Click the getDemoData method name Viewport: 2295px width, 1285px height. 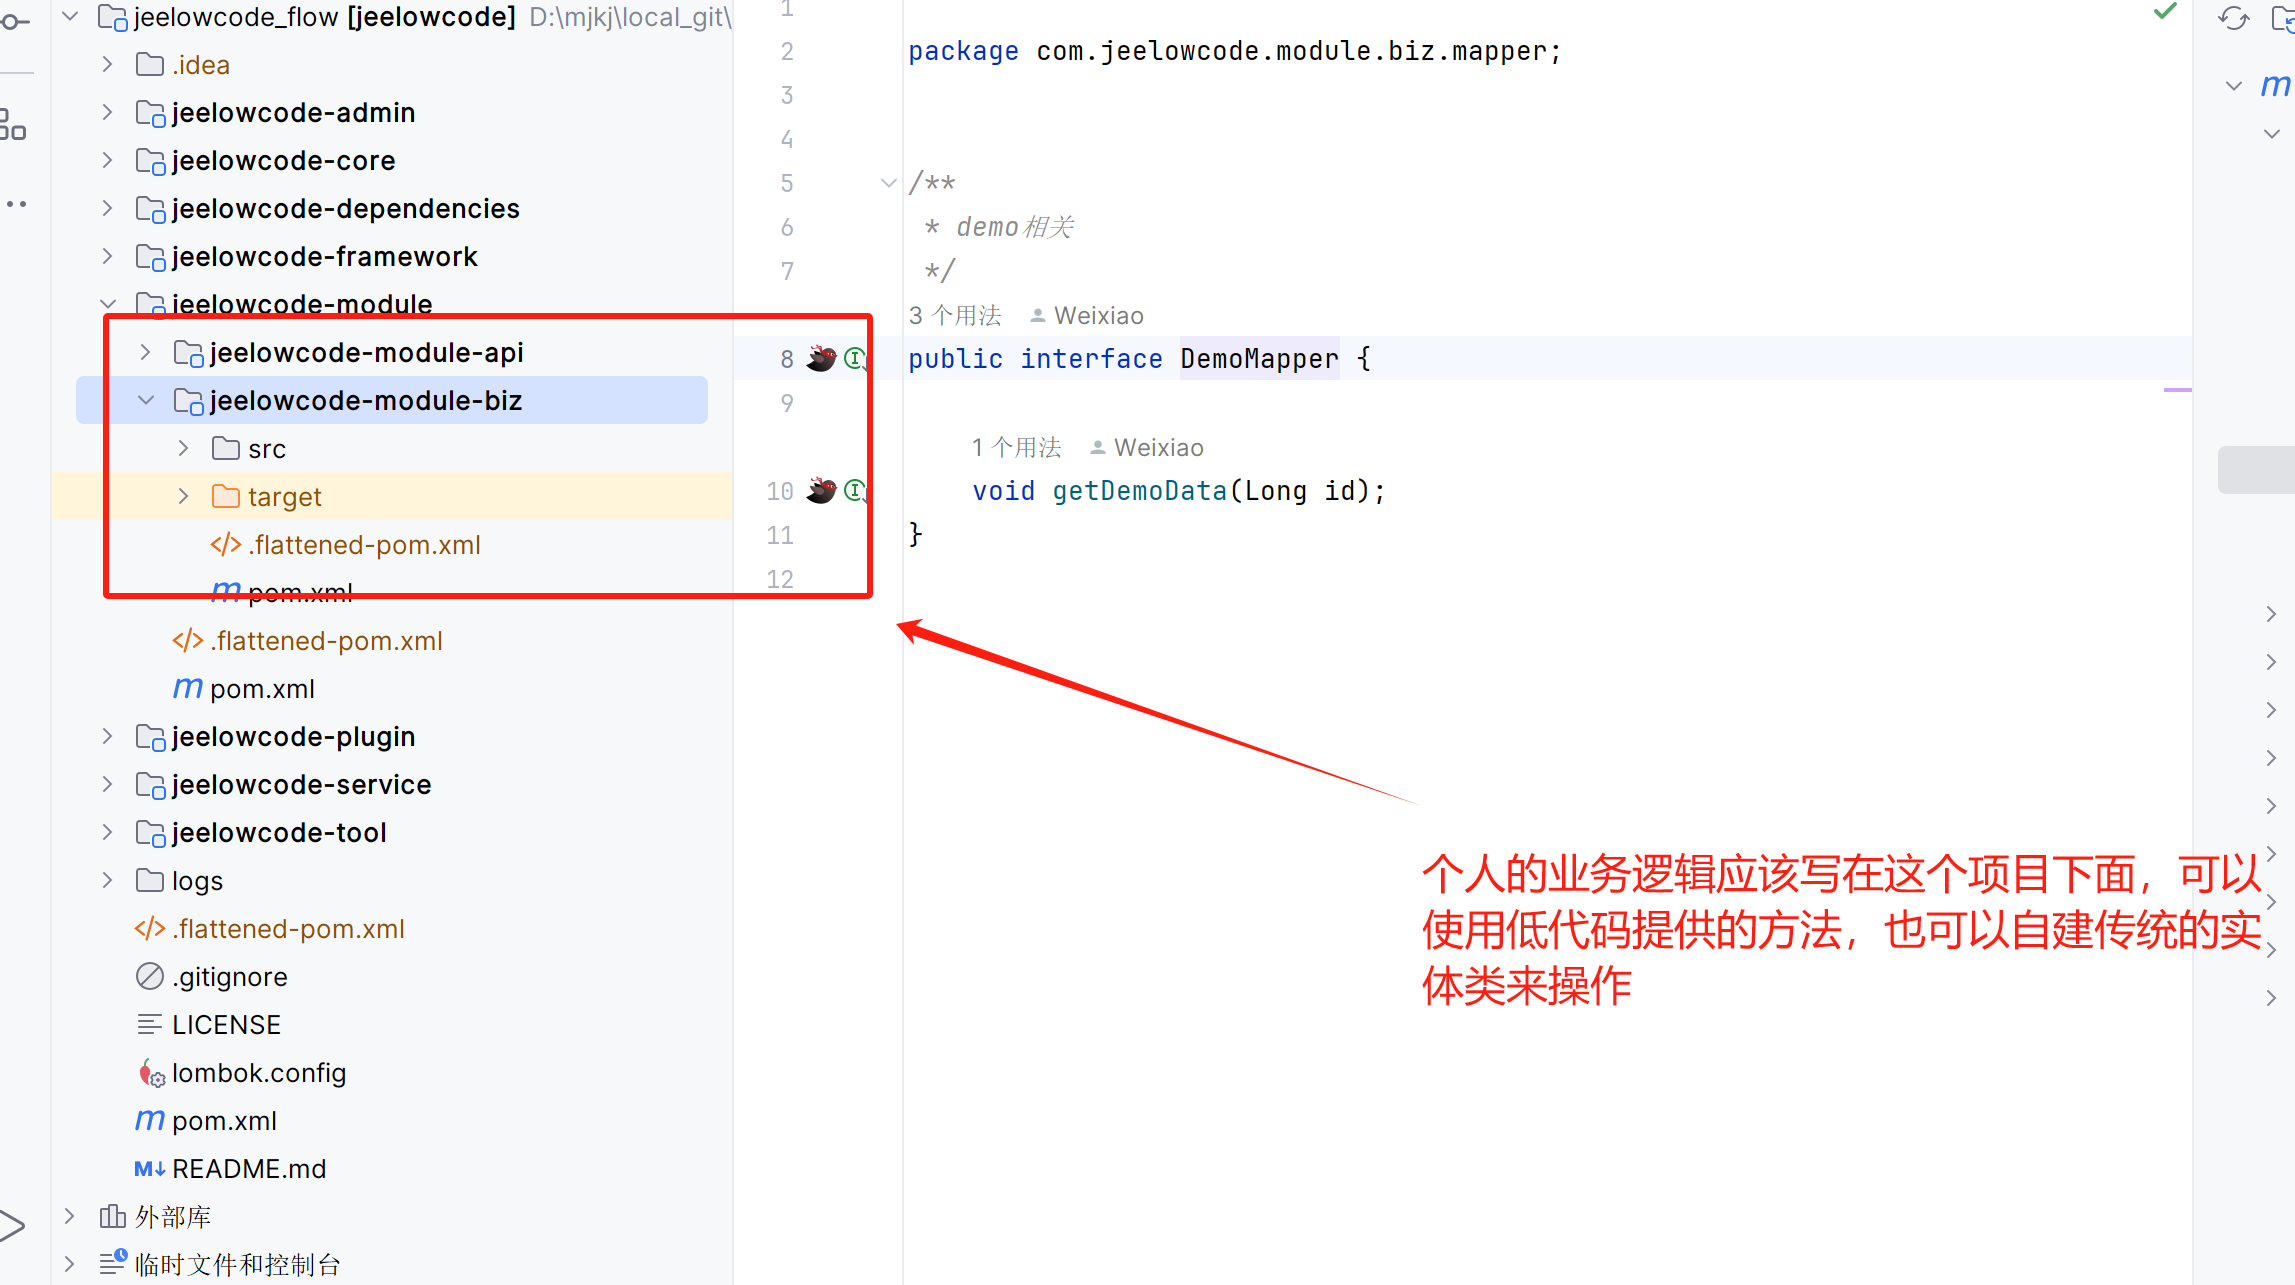point(1139,490)
